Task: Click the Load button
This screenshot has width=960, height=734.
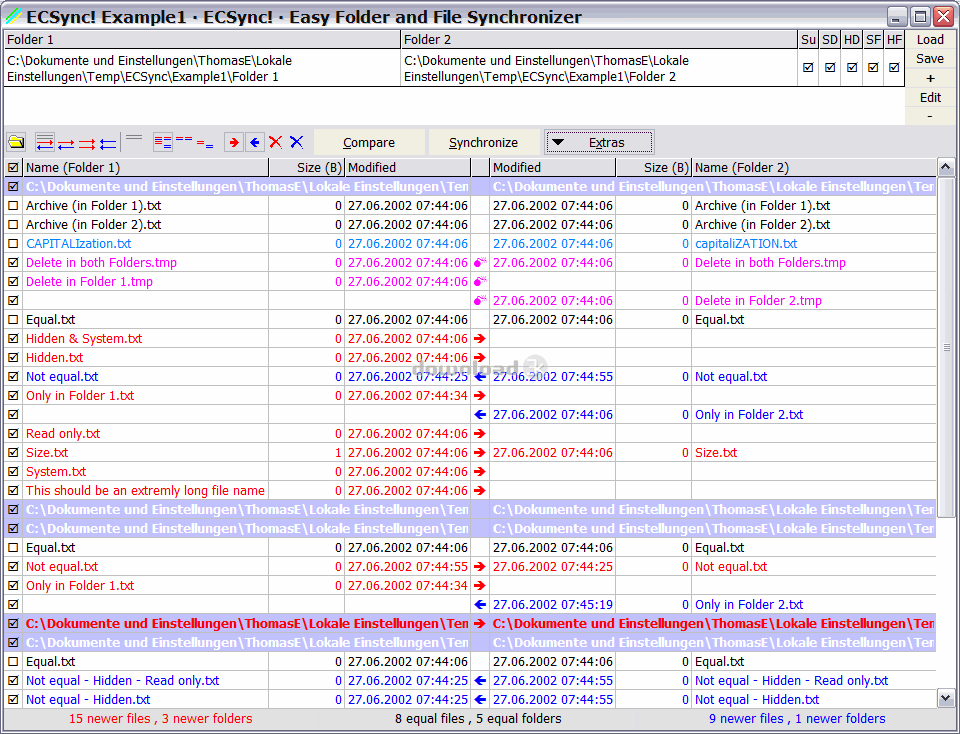Action: tap(930, 40)
